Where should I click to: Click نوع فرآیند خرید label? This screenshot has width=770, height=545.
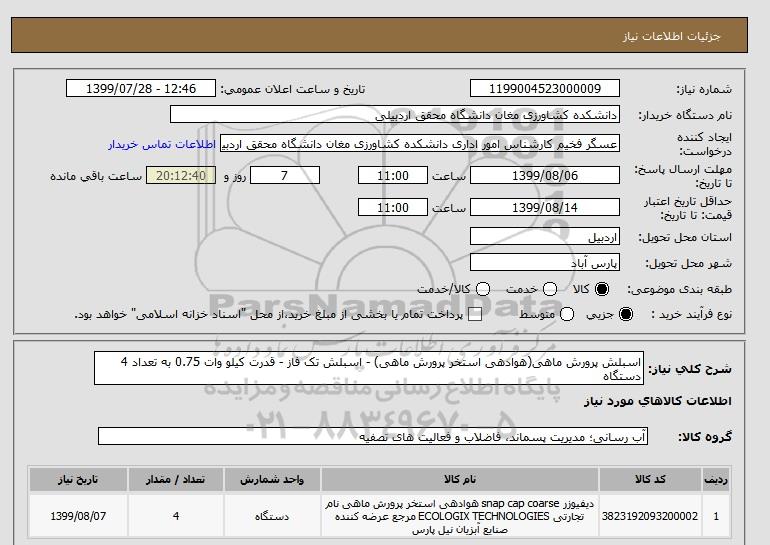691,314
